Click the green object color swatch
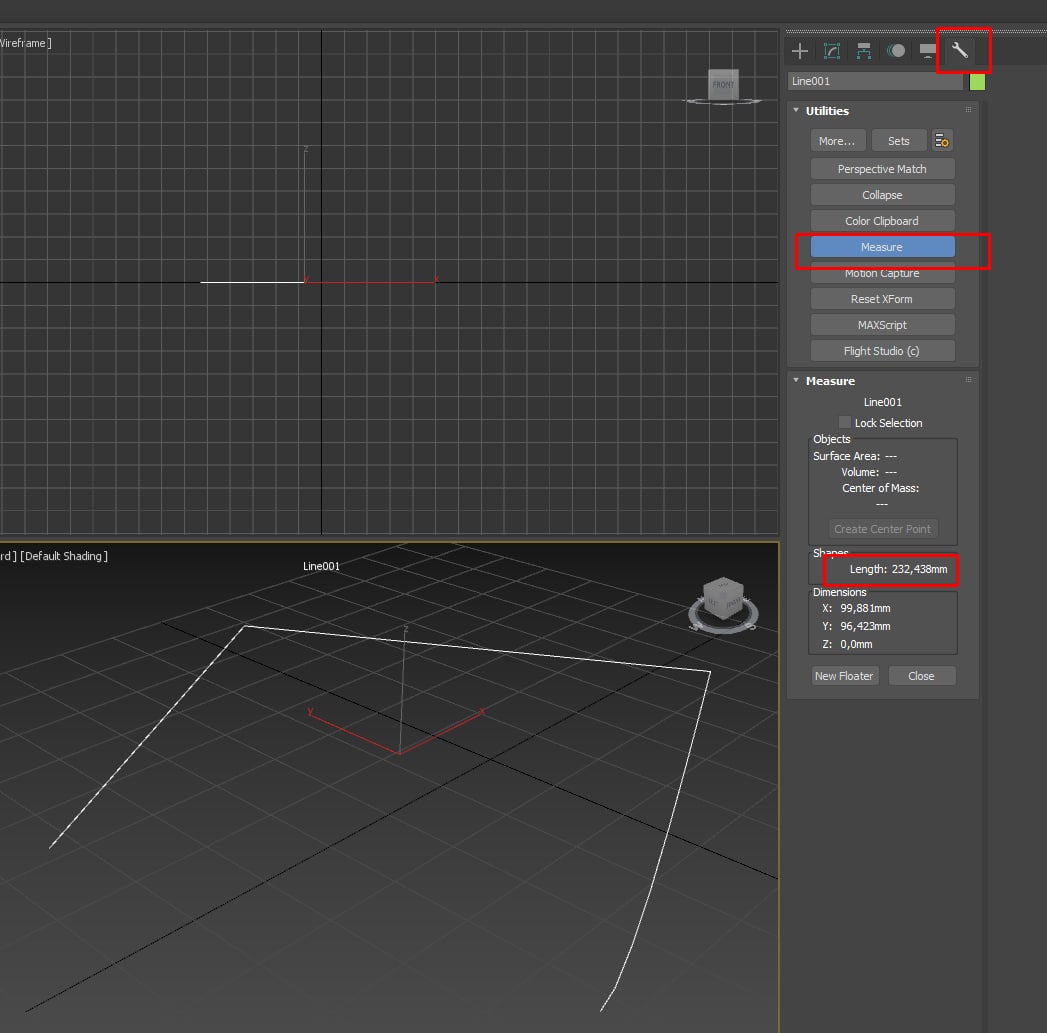 pos(977,81)
